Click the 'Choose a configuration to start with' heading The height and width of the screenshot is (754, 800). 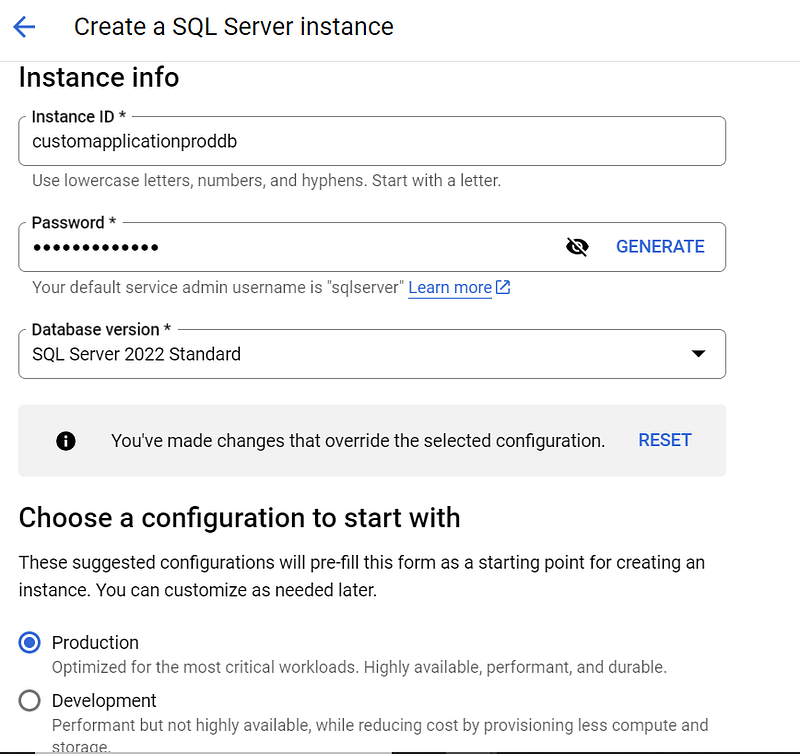tap(240, 518)
